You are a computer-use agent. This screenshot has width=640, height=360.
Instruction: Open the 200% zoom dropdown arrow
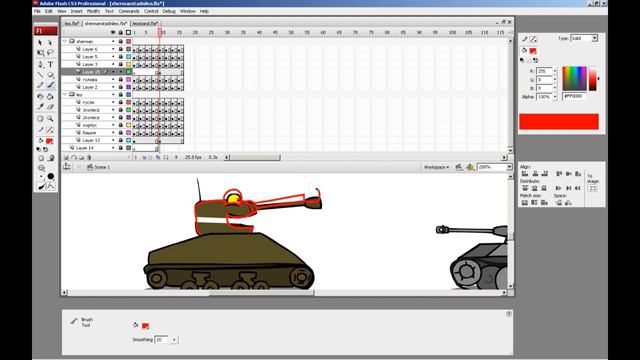click(x=509, y=167)
